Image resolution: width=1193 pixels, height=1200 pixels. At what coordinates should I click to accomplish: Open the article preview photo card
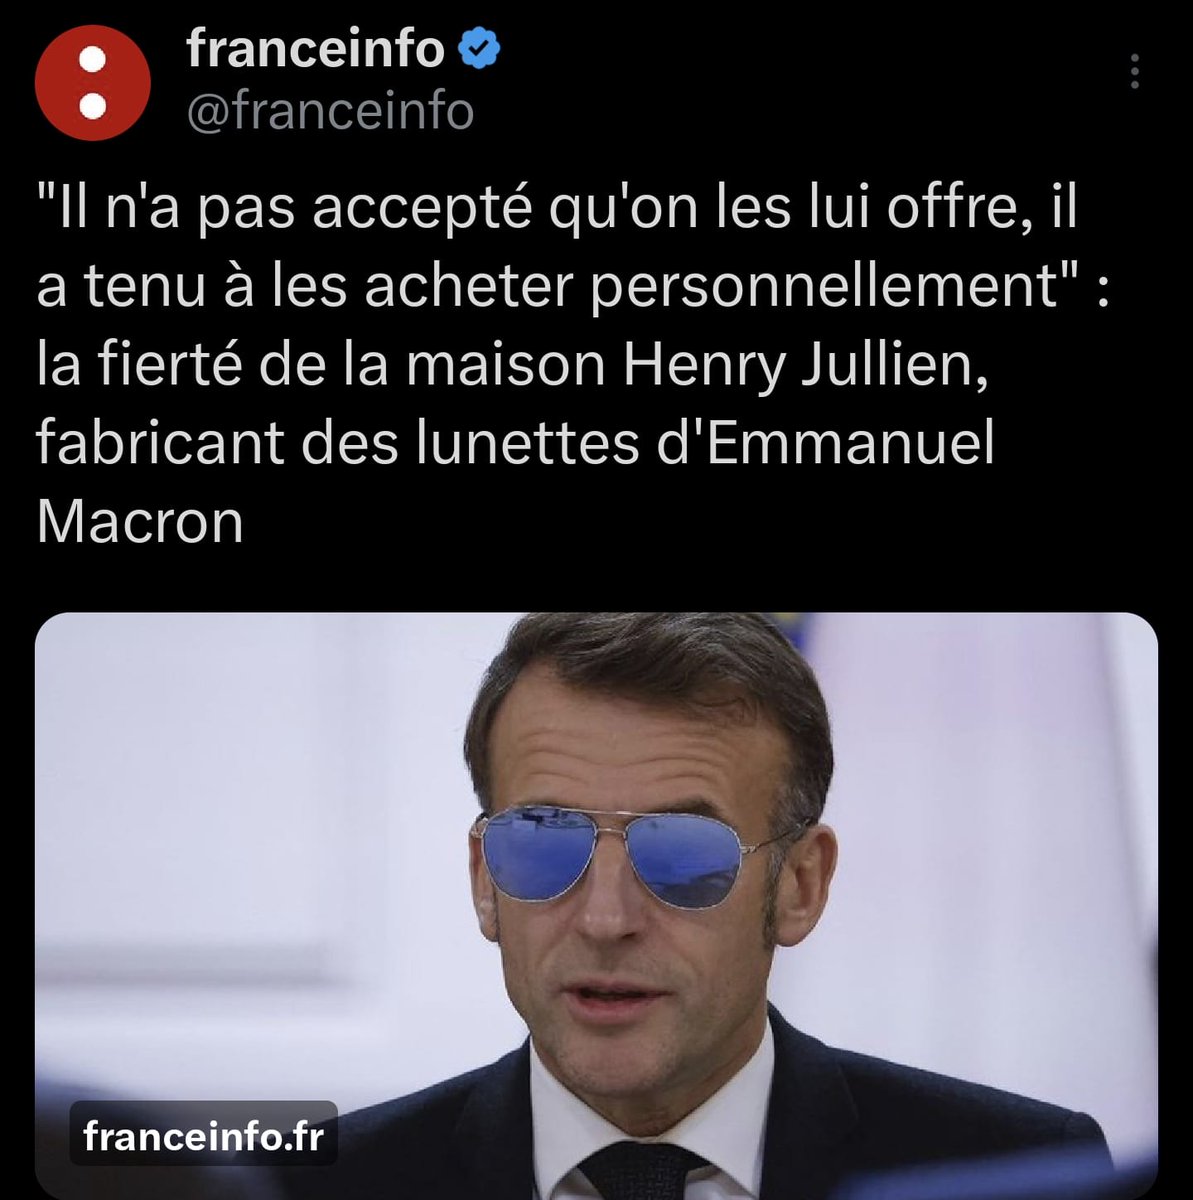tap(596, 906)
